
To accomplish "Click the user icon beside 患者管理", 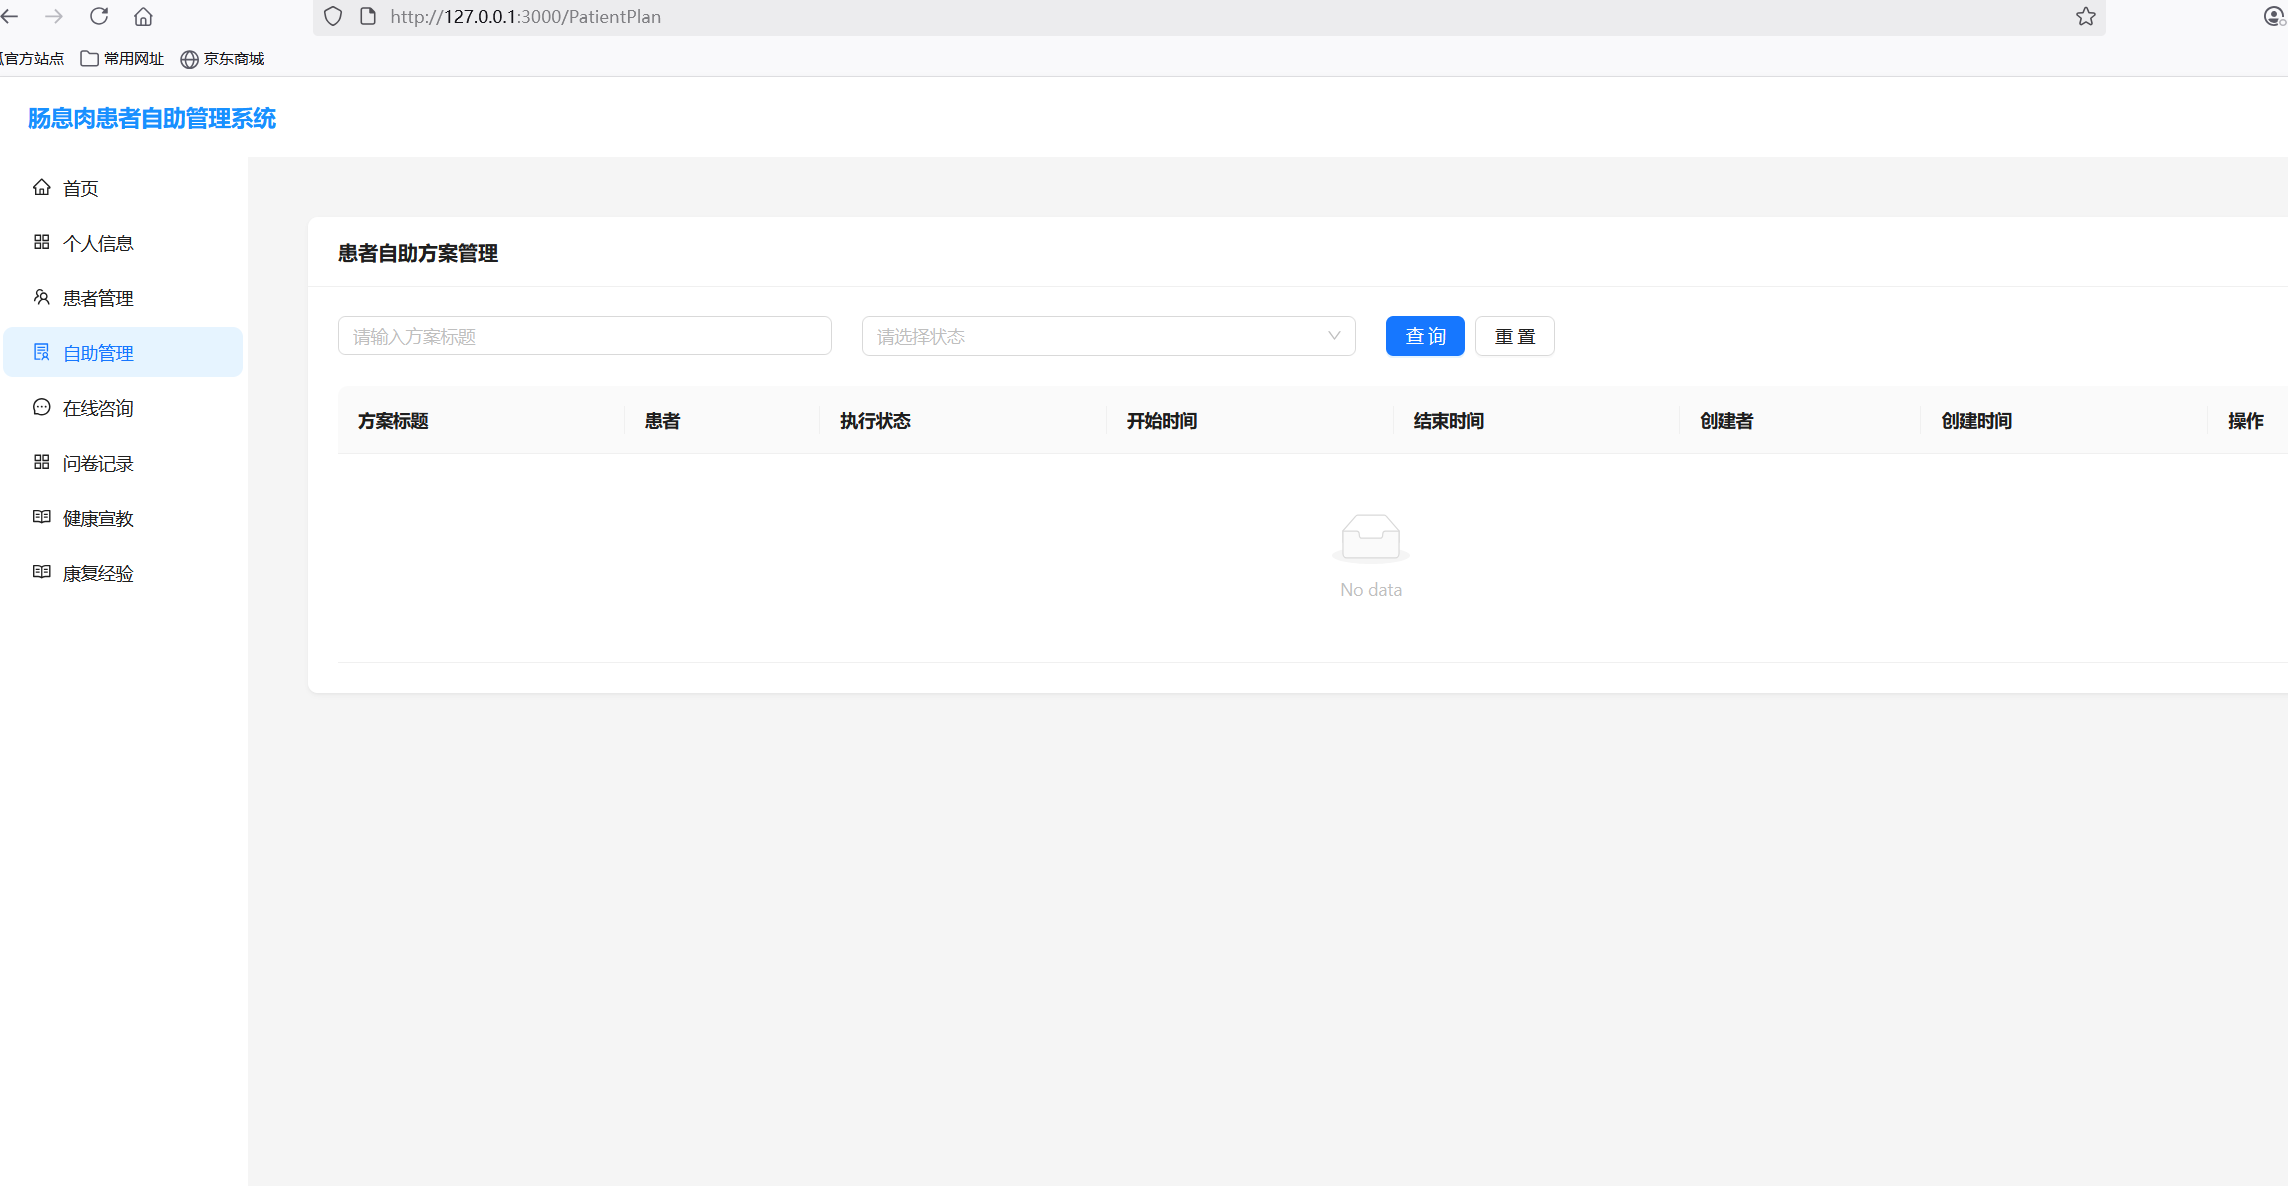I will [41, 297].
